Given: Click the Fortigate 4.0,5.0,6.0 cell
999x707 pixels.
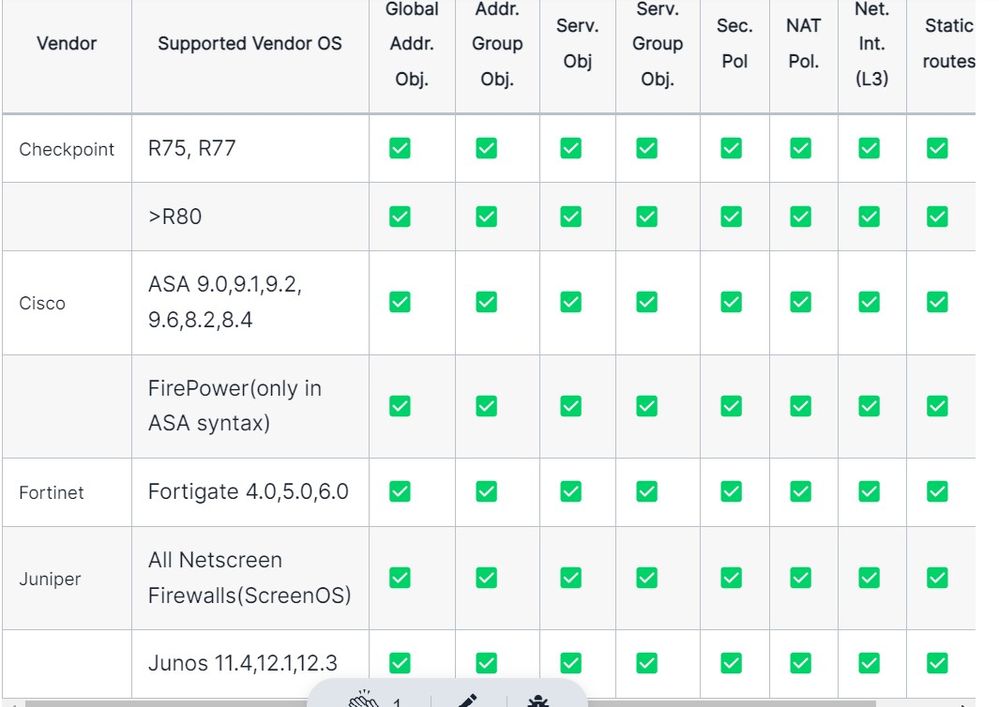Looking at the screenshot, I should (248, 492).
